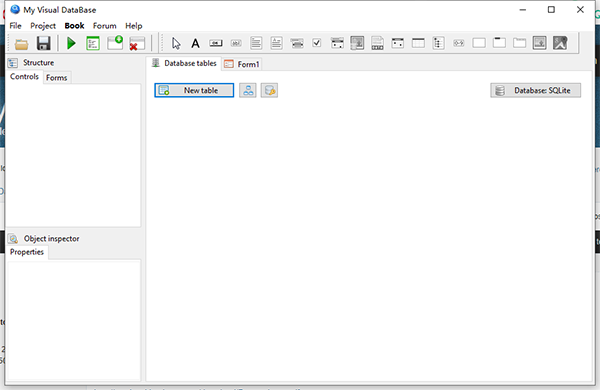The height and width of the screenshot is (390, 600).
Task: Add new form with green plus icon
Action: [x=115, y=43]
